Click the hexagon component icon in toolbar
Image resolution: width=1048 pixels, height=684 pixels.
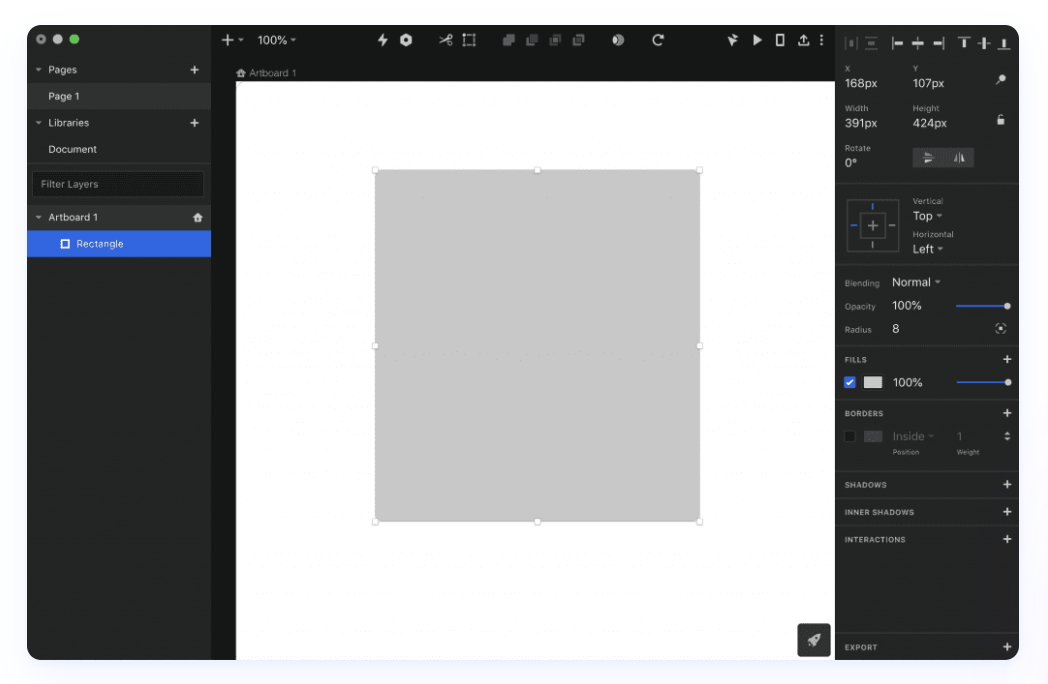point(406,40)
